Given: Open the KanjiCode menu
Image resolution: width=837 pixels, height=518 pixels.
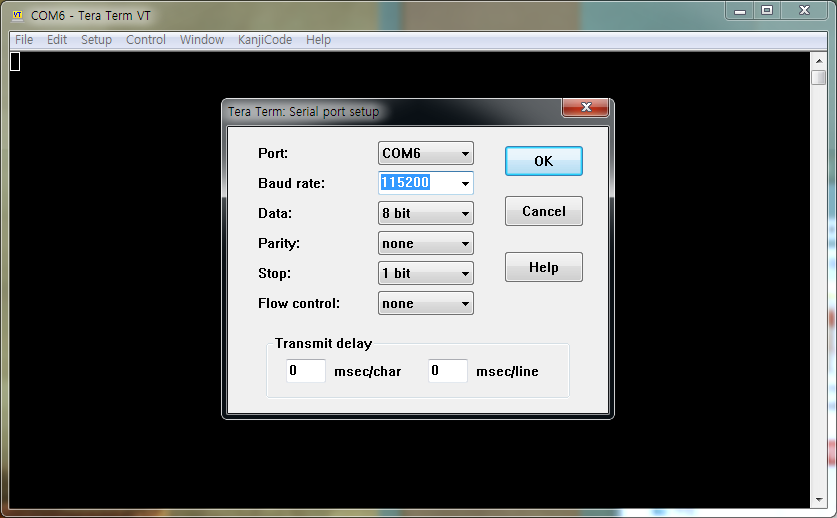Looking at the screenshot, I should pyautogui.click(x=265, y=40).
